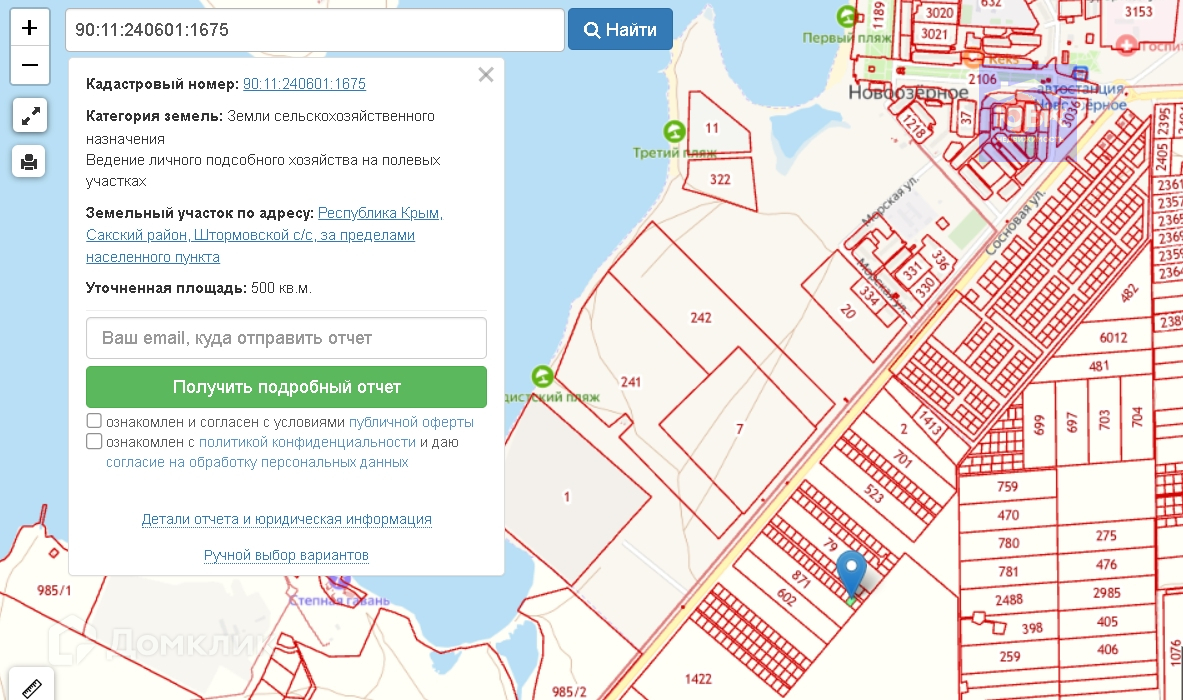Select parcel 241 on the map
This screenshot has width=1183, height=700.
pos(631,382)
